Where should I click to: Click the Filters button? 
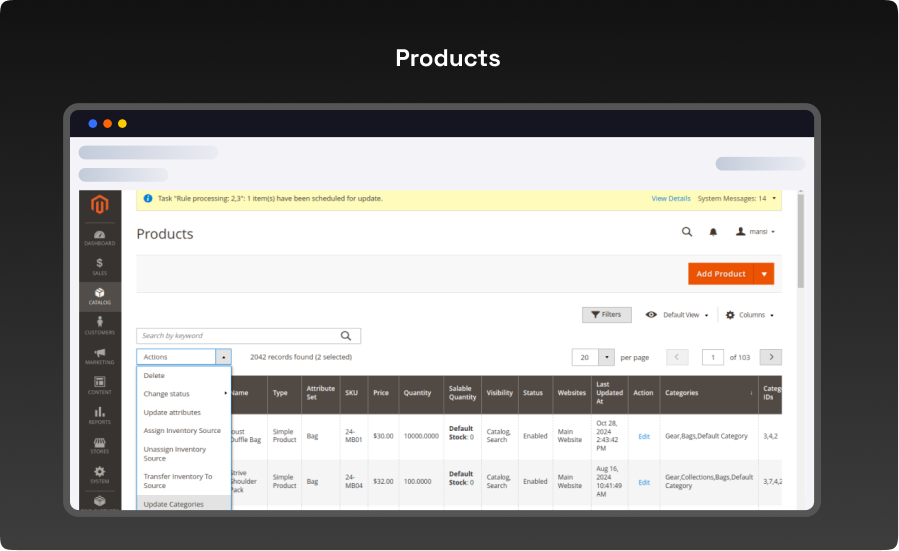606,315
